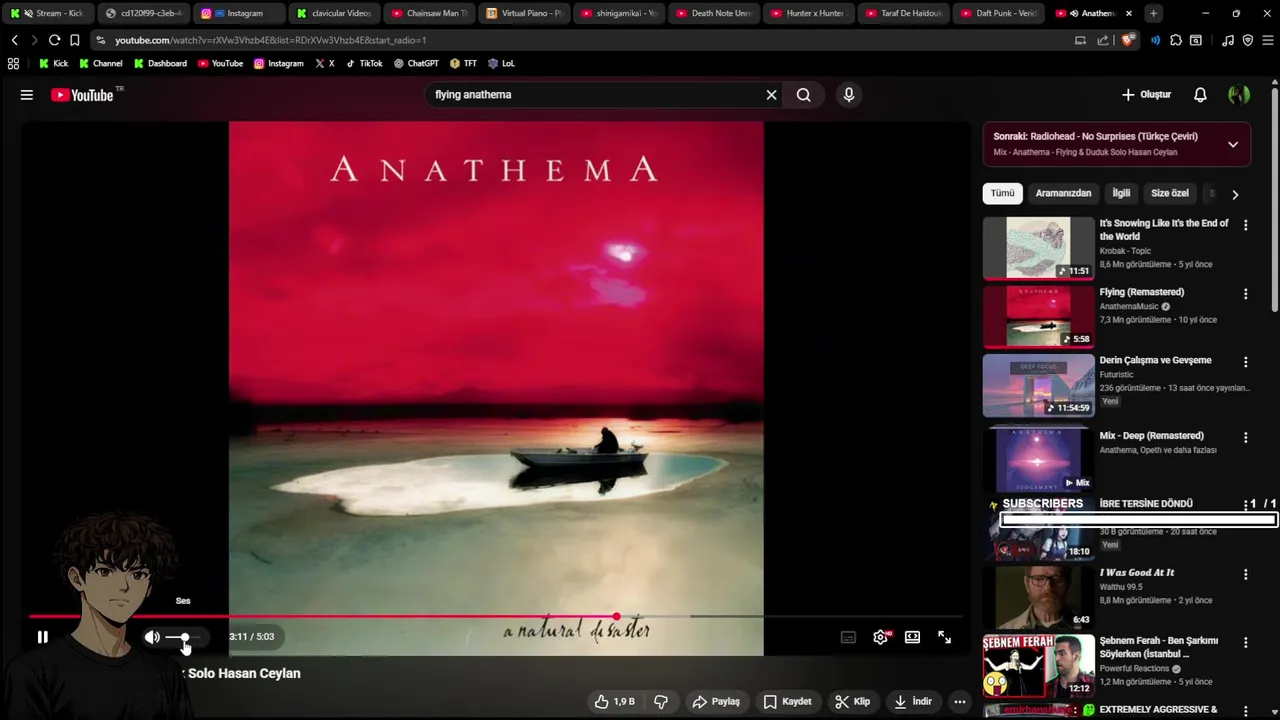
Task: Open the account avatar menu
Action: [1239, 95]
